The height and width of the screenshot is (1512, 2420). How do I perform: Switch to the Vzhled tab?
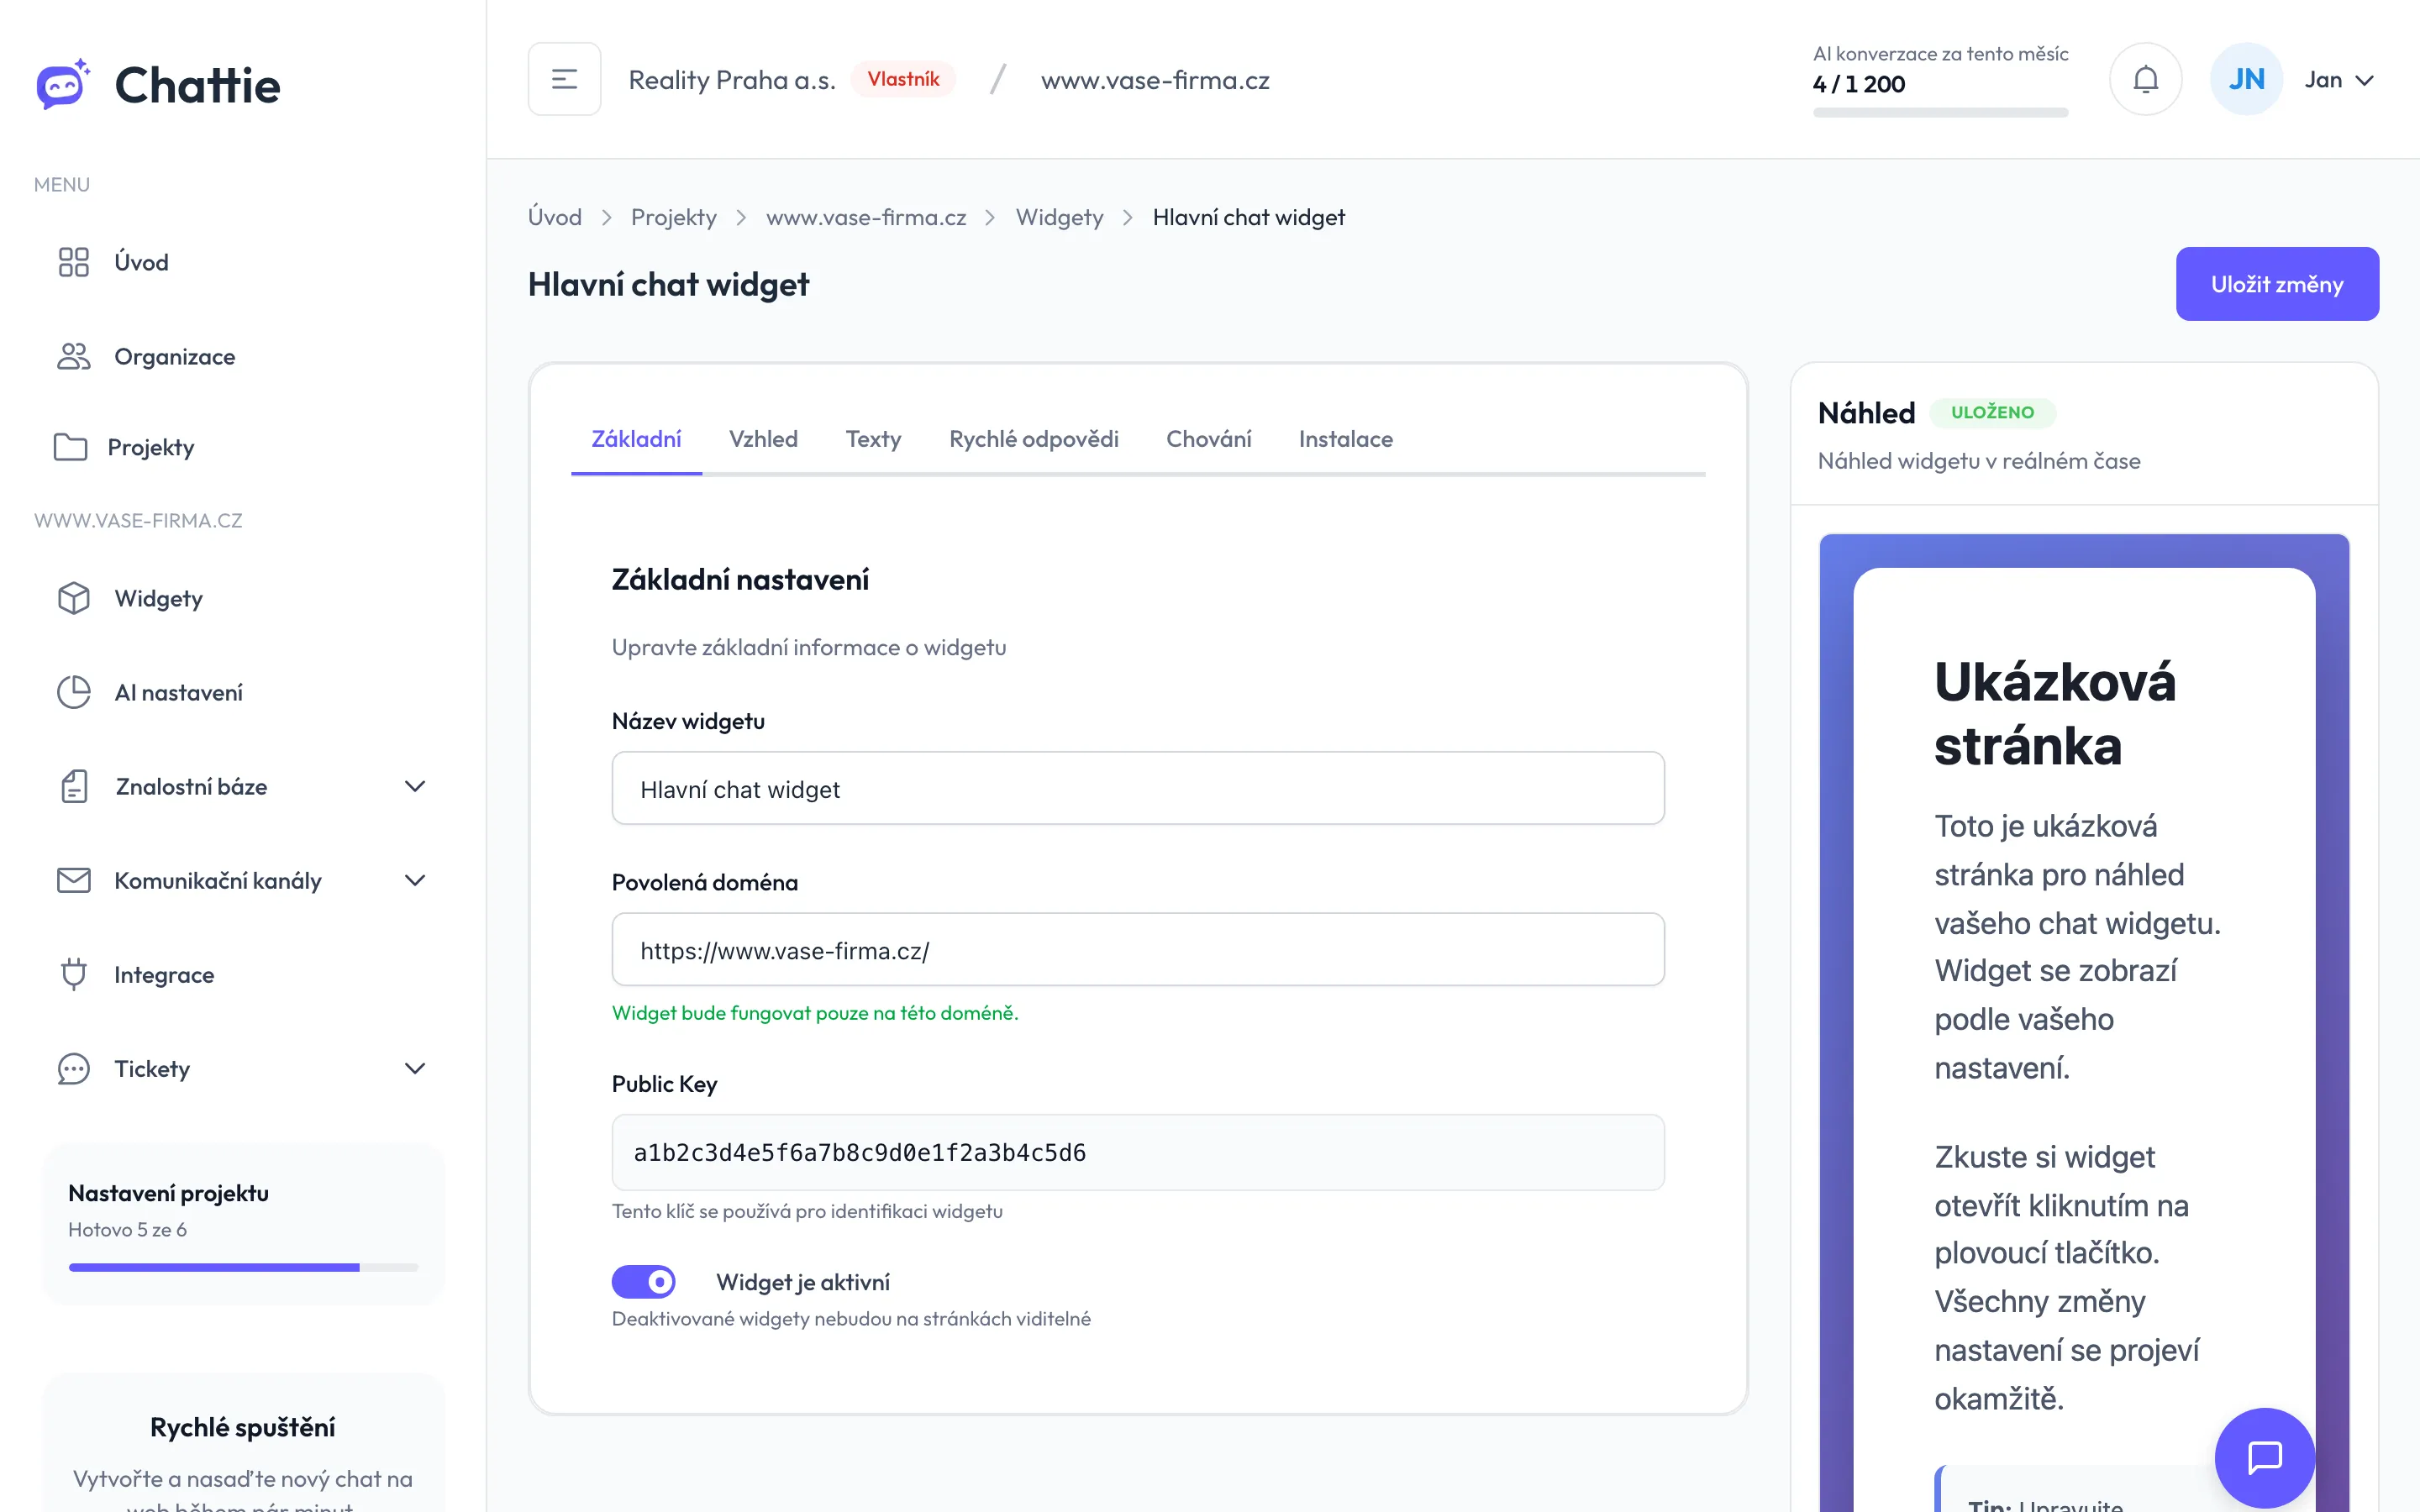[x=763, y=439]
